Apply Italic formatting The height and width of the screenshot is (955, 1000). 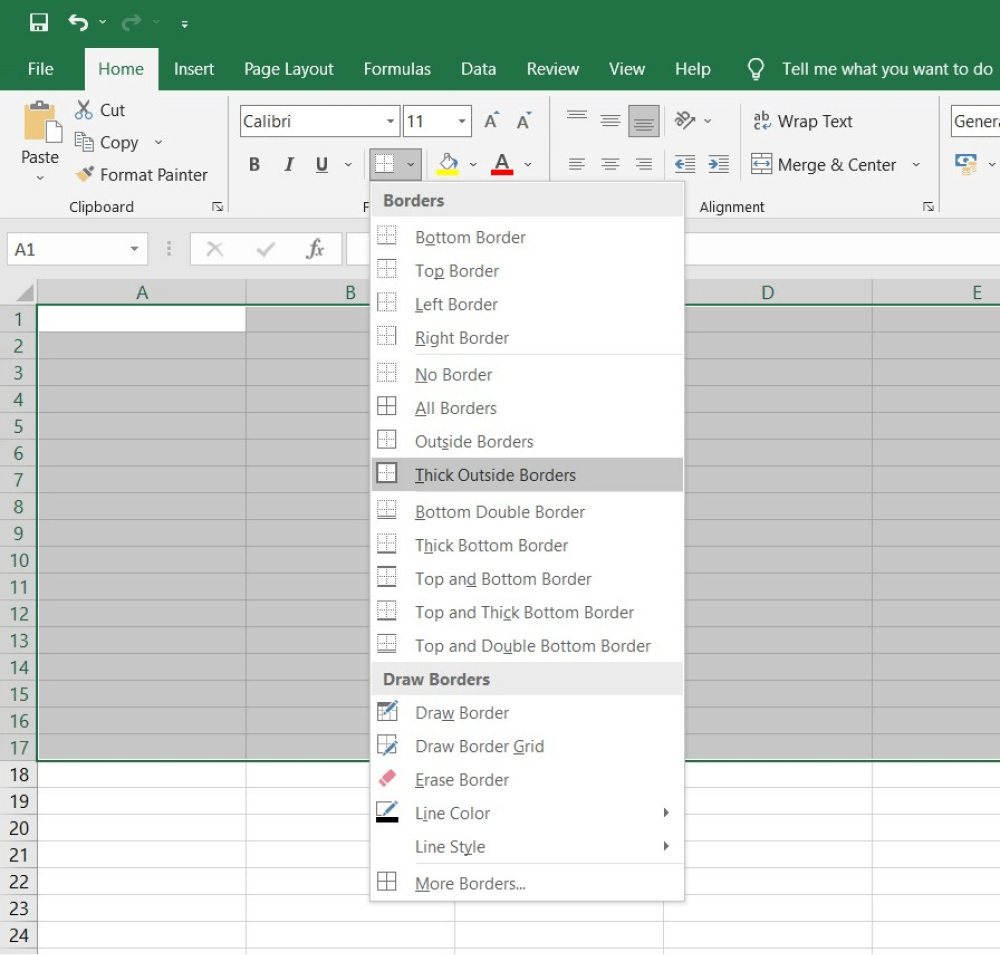(289, 164)
